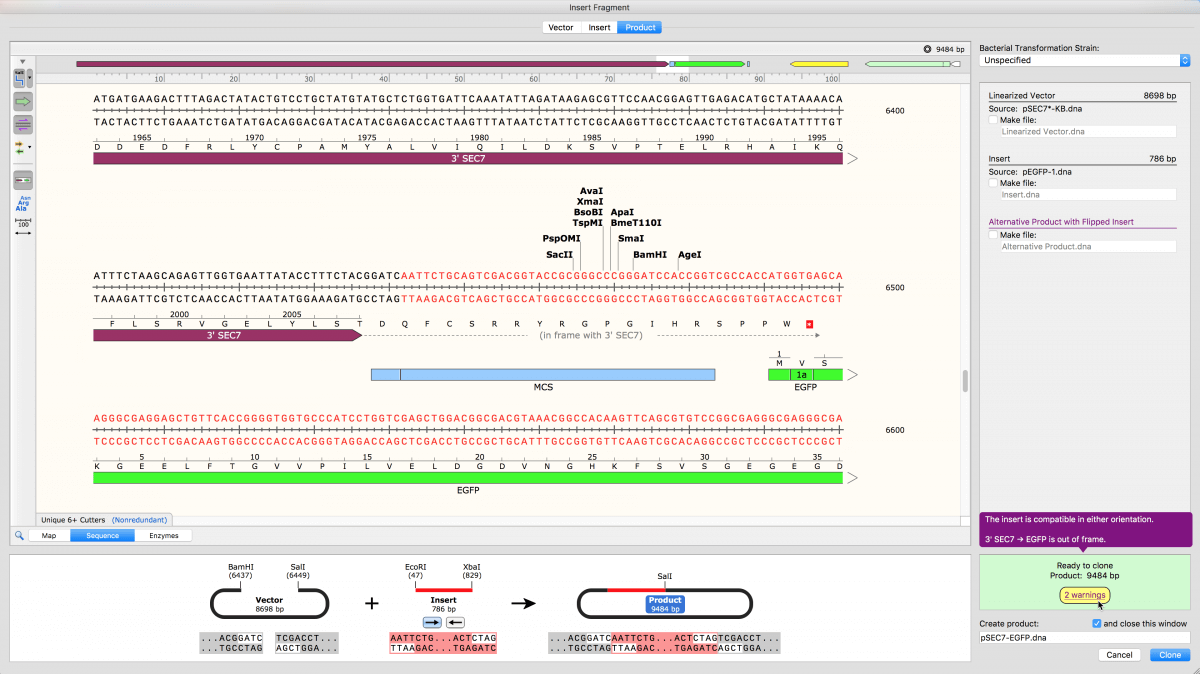Click the magnifying glass search icon
The width and height of the screenshot is (1200, 674).
[19, 535]
